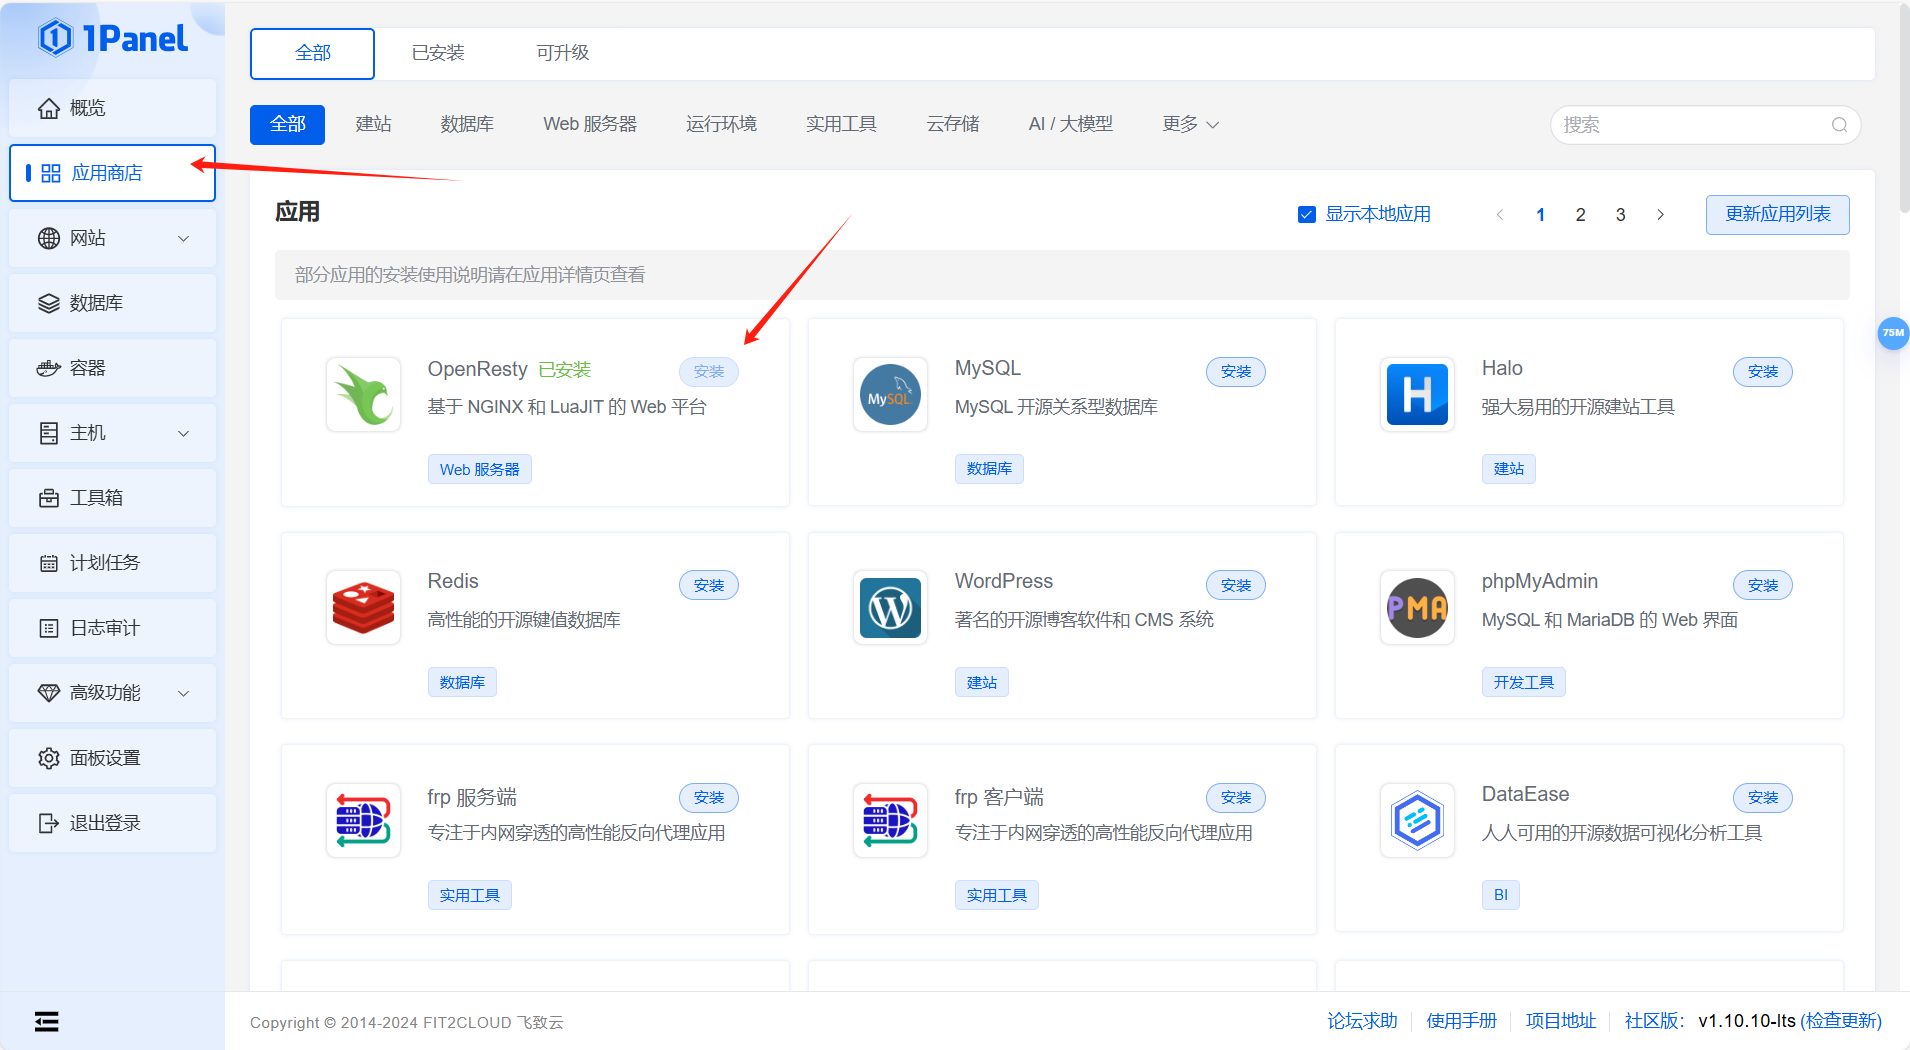This screenshot has height=1050, width=1910.
Task: Toggle the 显示本地应用 checkbox
Action: (x=1306, y=214)
